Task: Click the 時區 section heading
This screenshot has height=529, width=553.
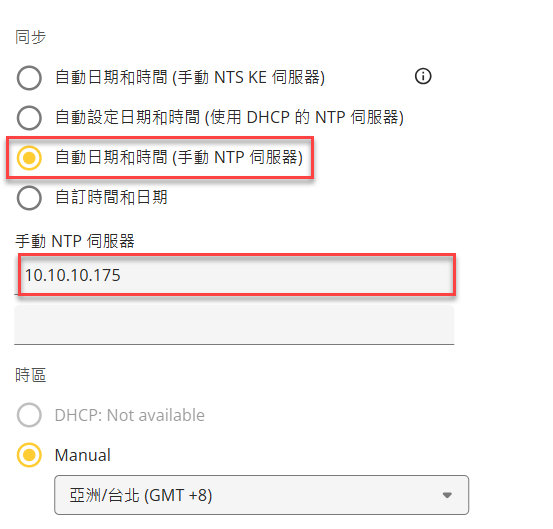Action: coord(30,375)
